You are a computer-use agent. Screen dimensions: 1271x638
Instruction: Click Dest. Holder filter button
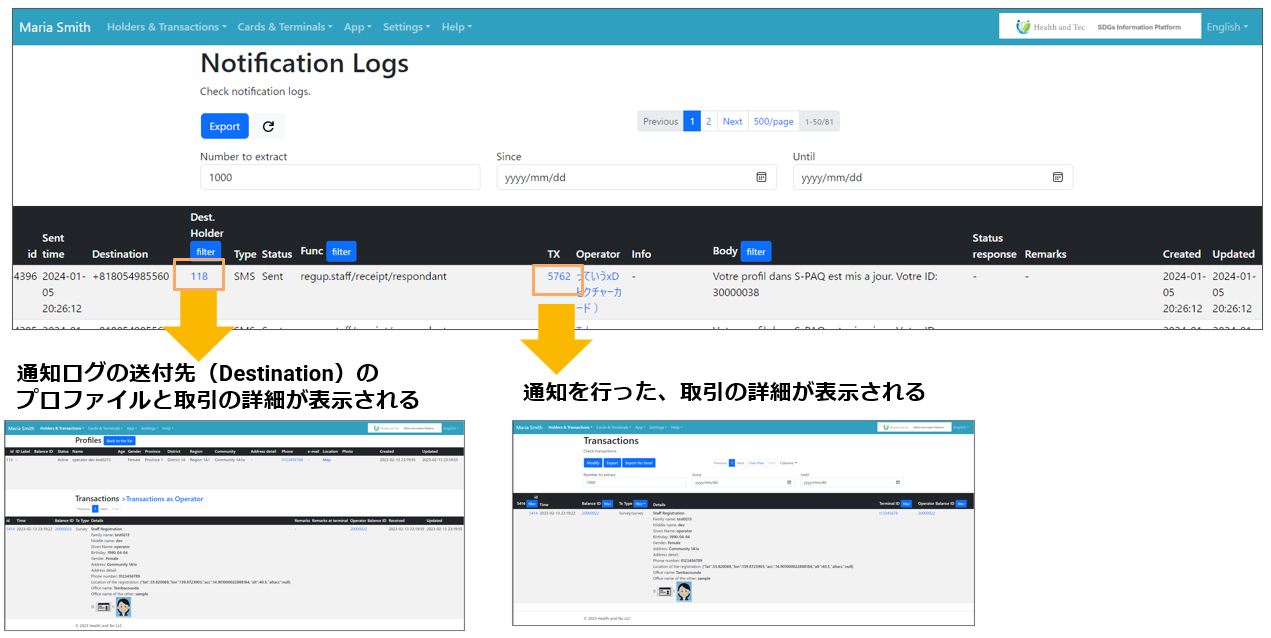tap(206, 252)
